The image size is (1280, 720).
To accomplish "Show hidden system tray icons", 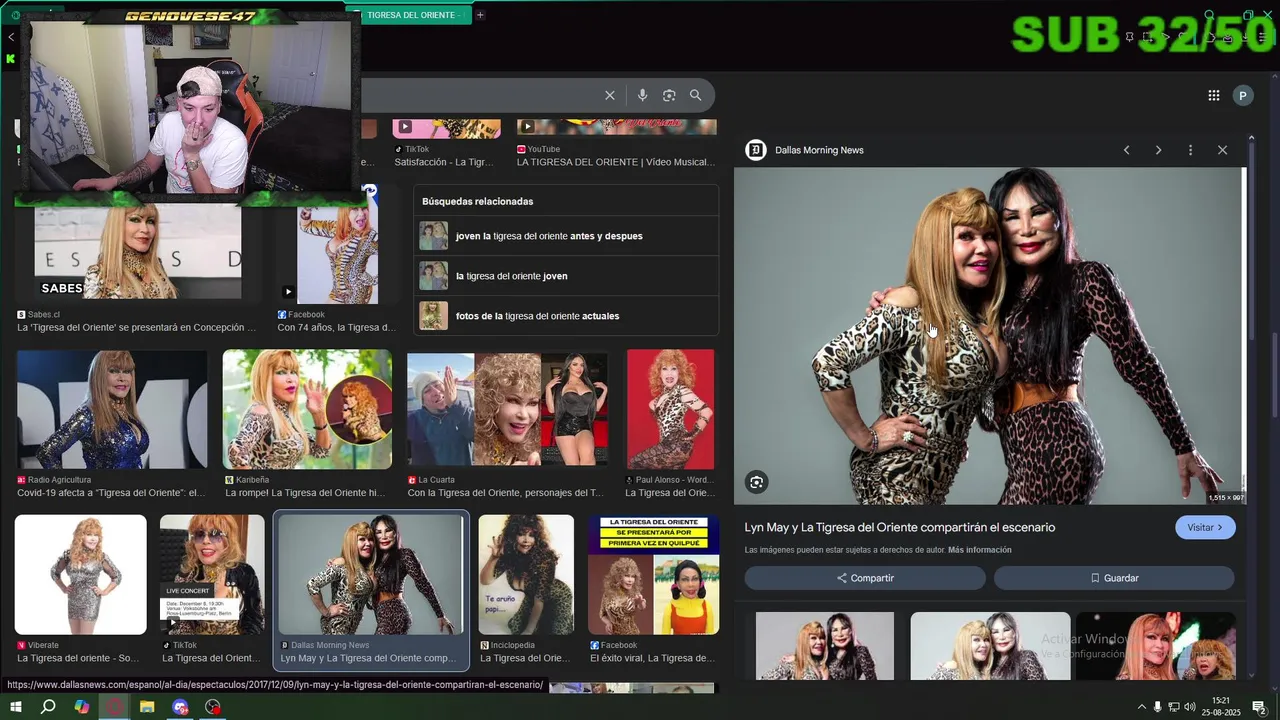I will click(1141, 707).
